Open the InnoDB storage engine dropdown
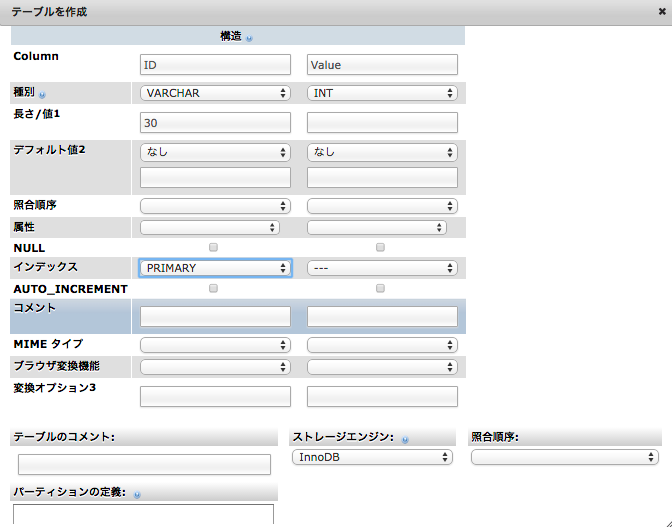Screen dimensions: 672x528 372,457
